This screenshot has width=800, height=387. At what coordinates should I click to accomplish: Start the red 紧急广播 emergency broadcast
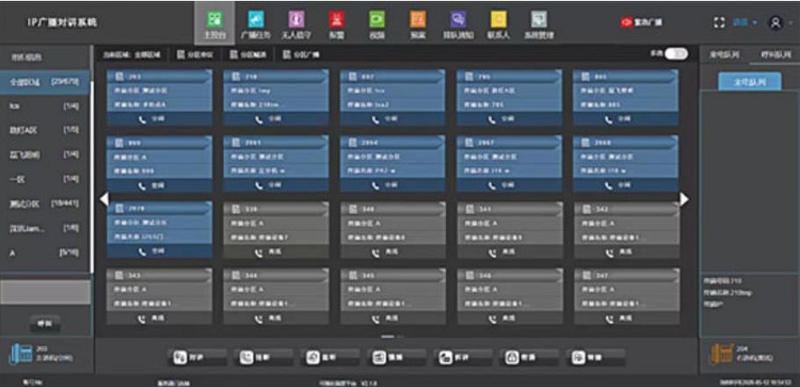(x=642, y=23)
